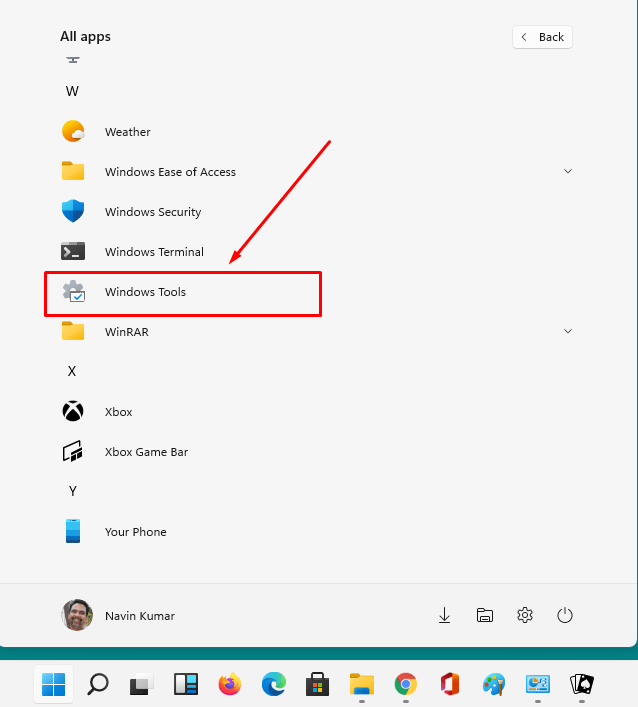Image resolution: width=638 pixels, height=707 pixels.
Task: Open the Downloads folder shortcut icon
Action: pyautogui.click(x=445, y=615)
